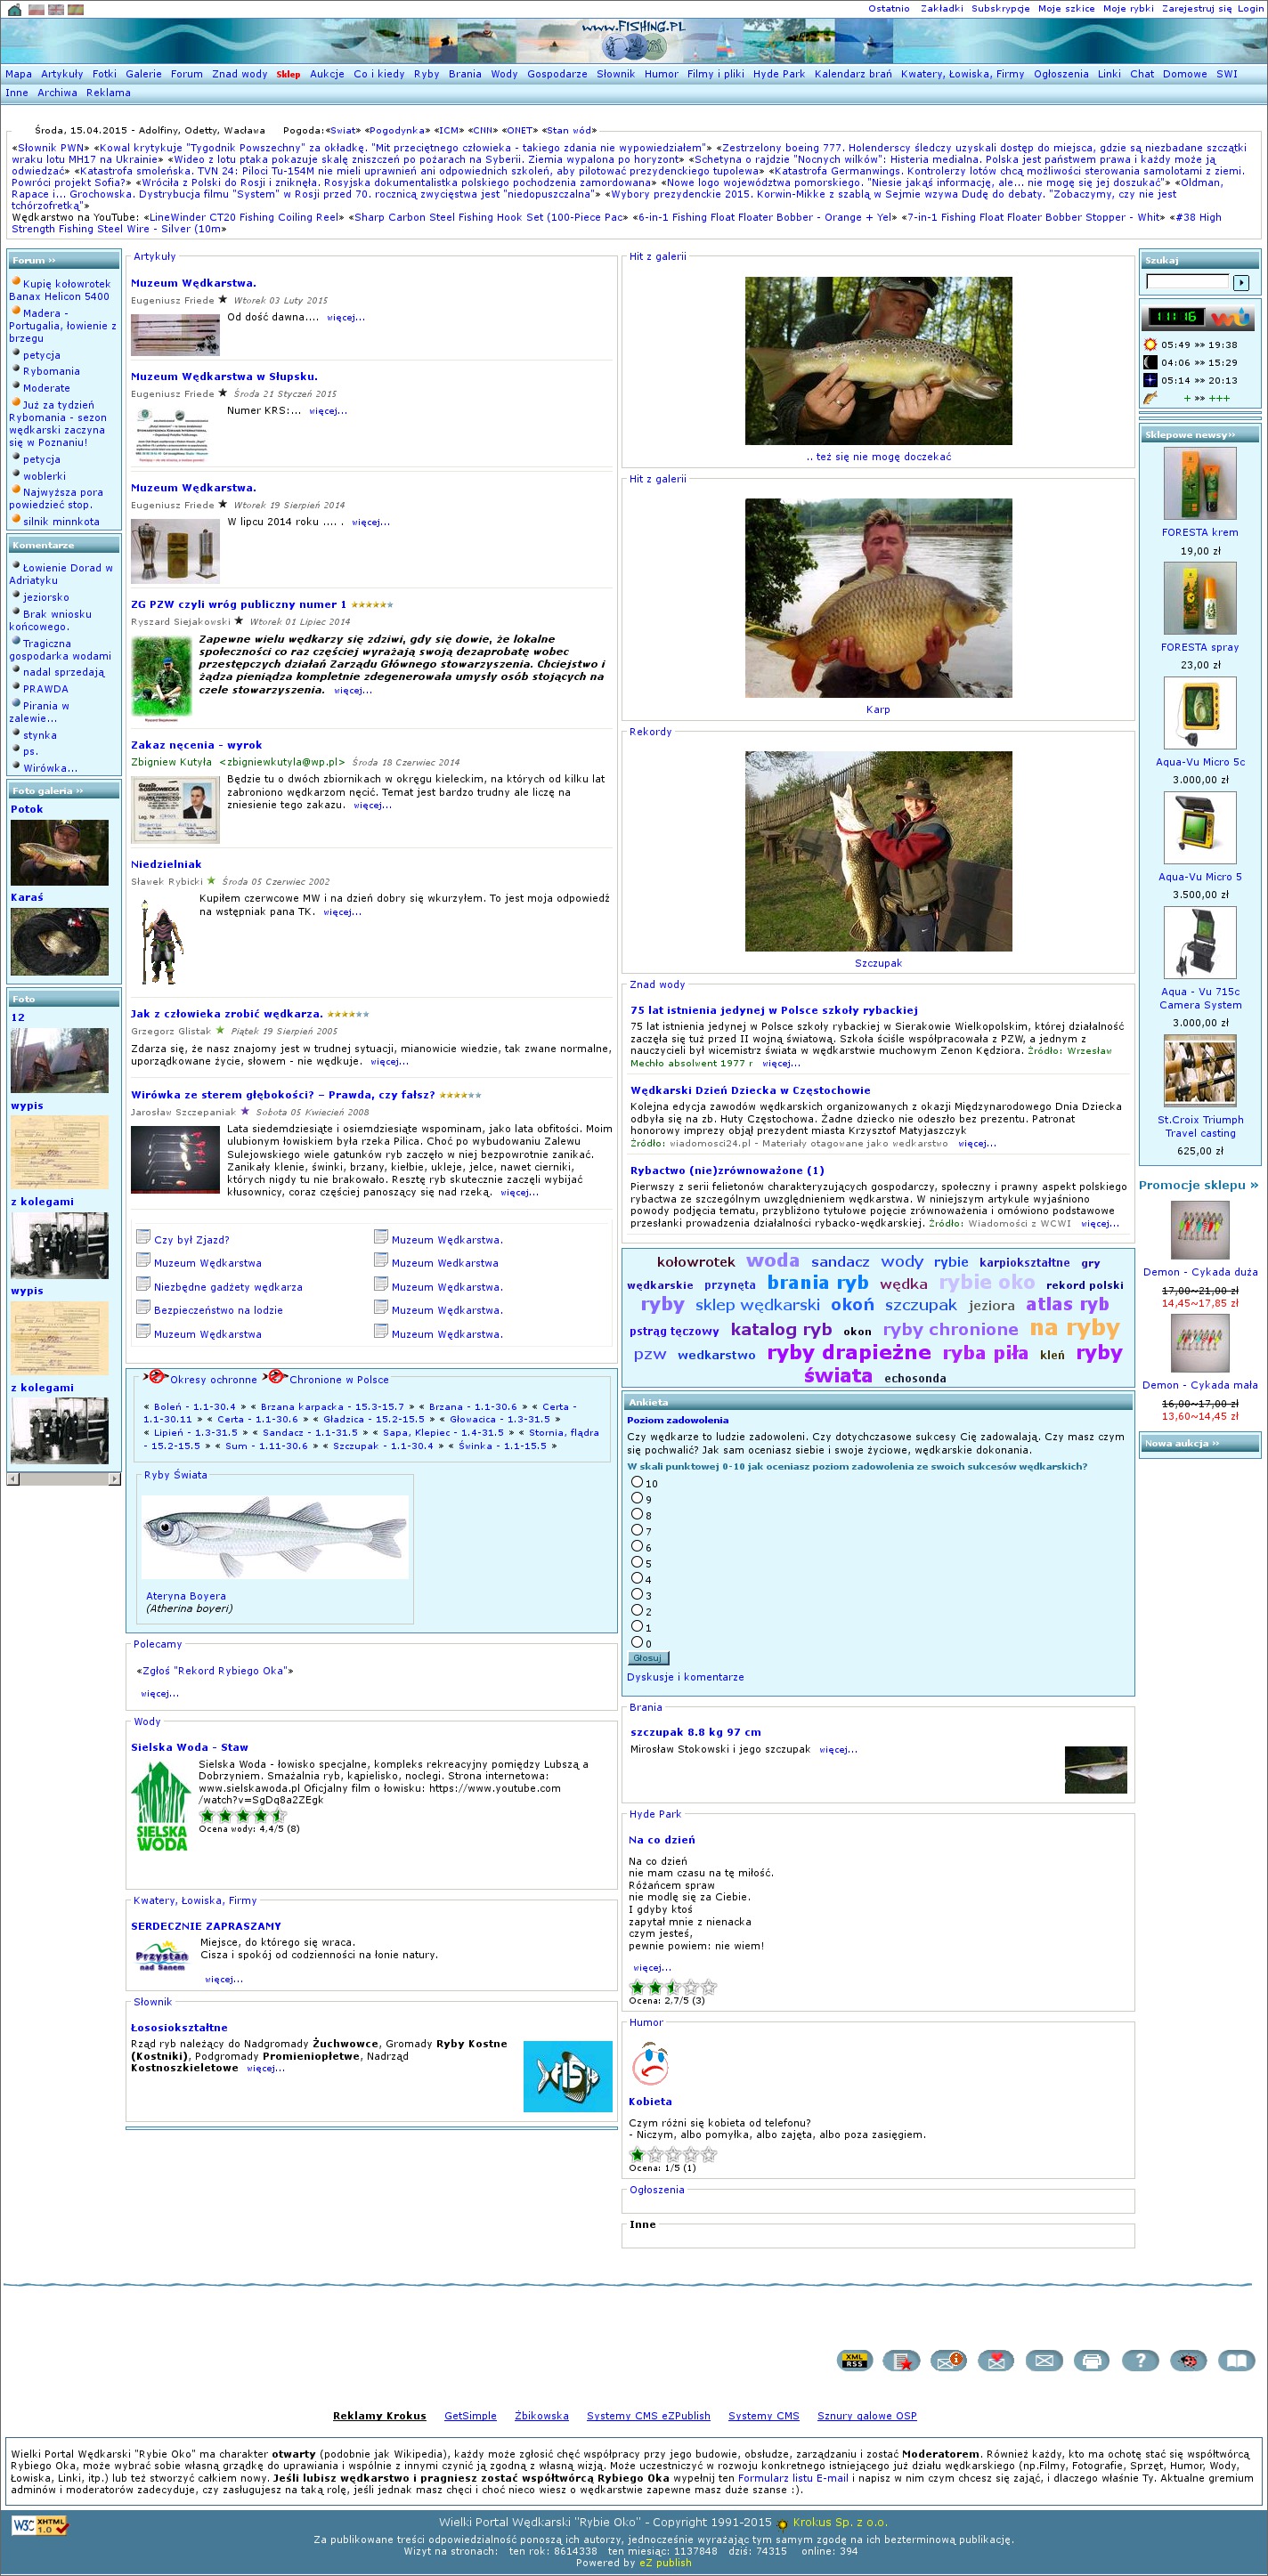Open the XML RSS feed icon
The width and height of the screenshot is (1268, 2576).
tap(854, 2360)
